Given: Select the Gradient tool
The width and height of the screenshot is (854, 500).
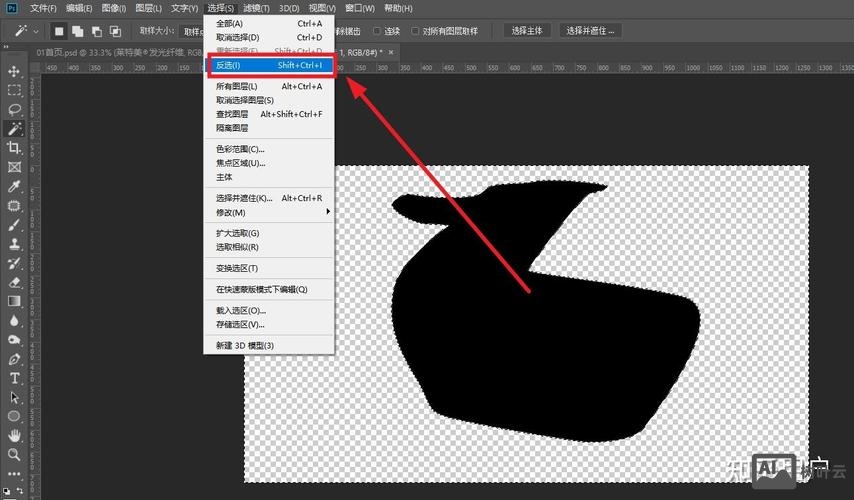Looking at the screenshot, I should [x=14, y=301].
